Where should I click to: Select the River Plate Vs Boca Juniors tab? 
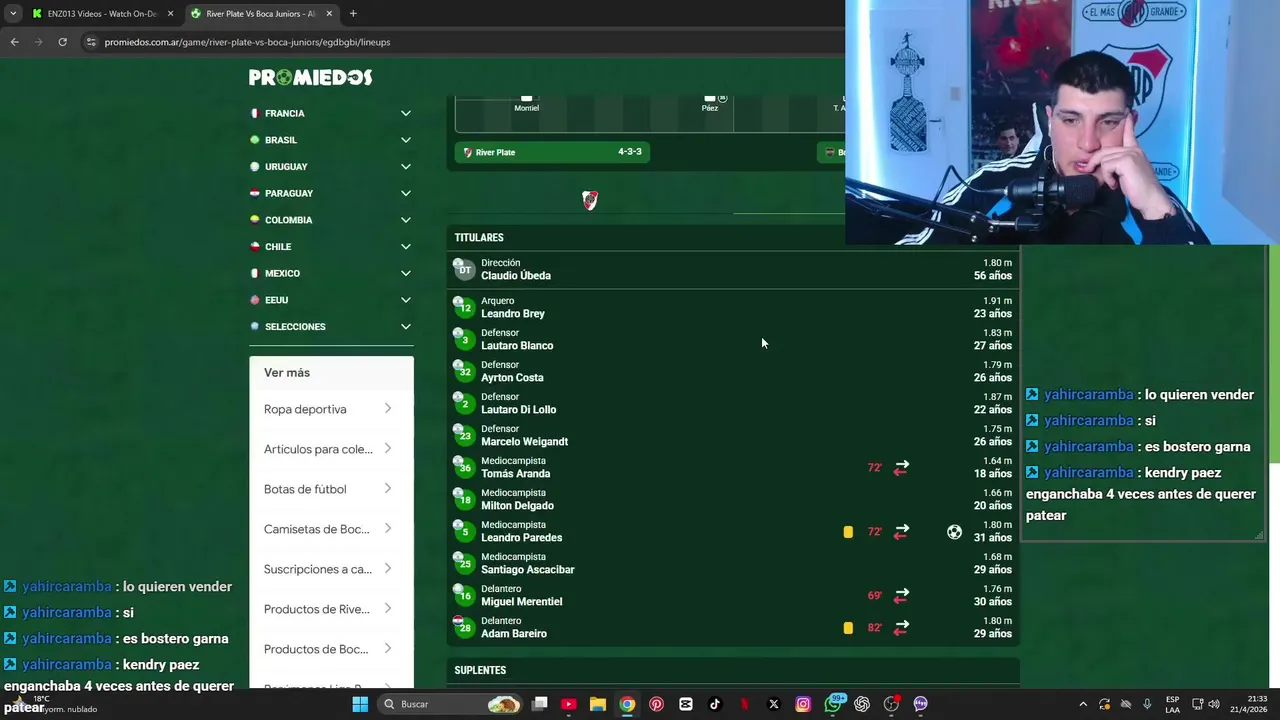[x=262, y=14]
